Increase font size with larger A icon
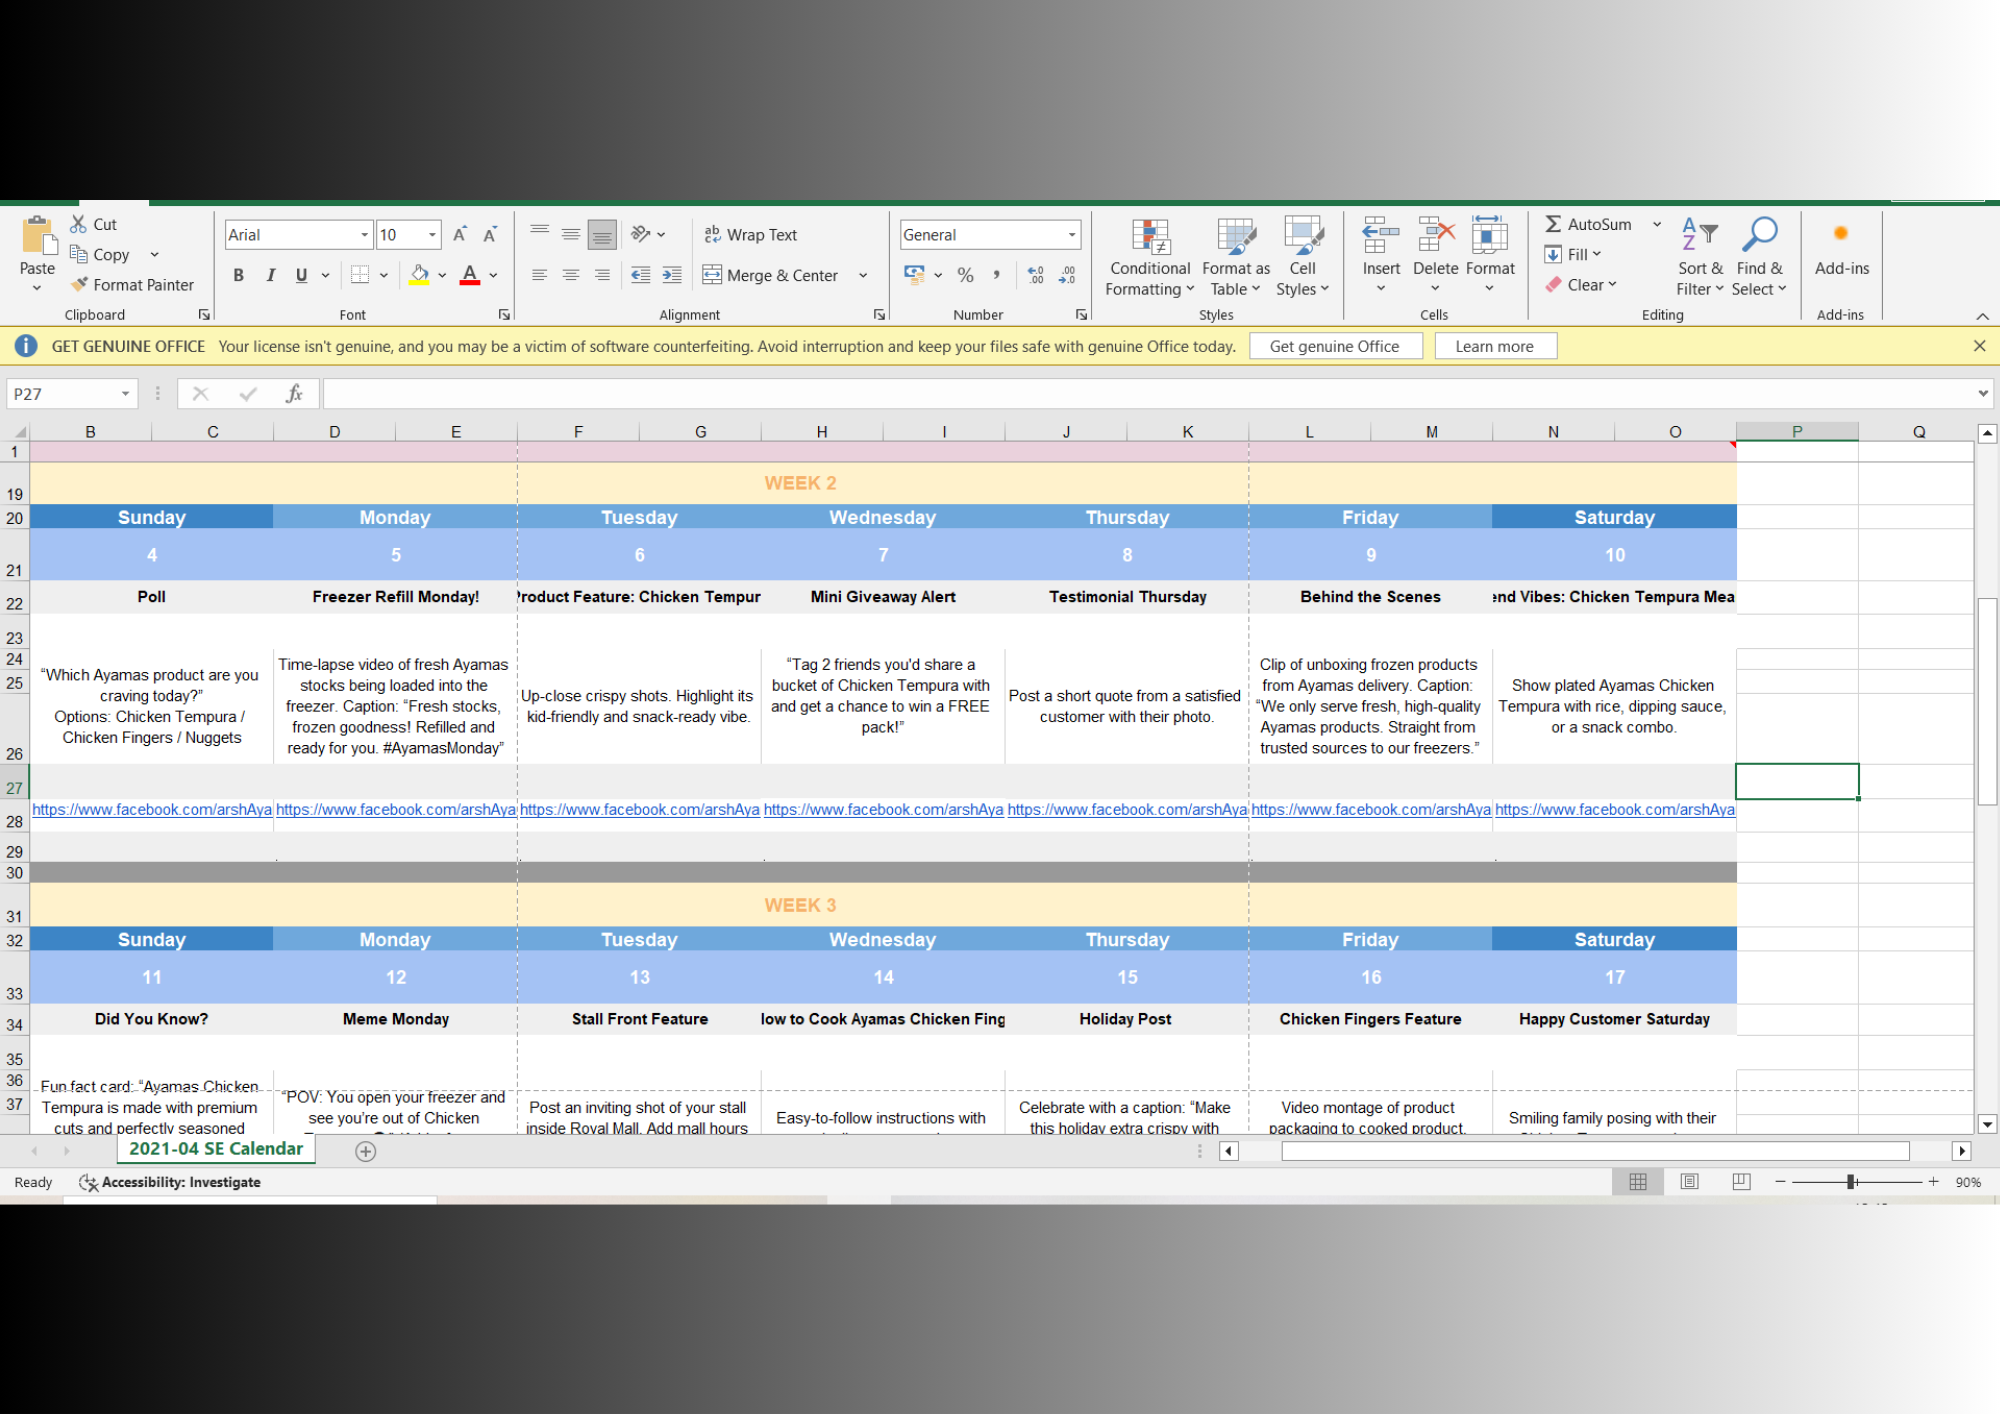This screenshot has height=1414, width=2000. tap(460, 235)
